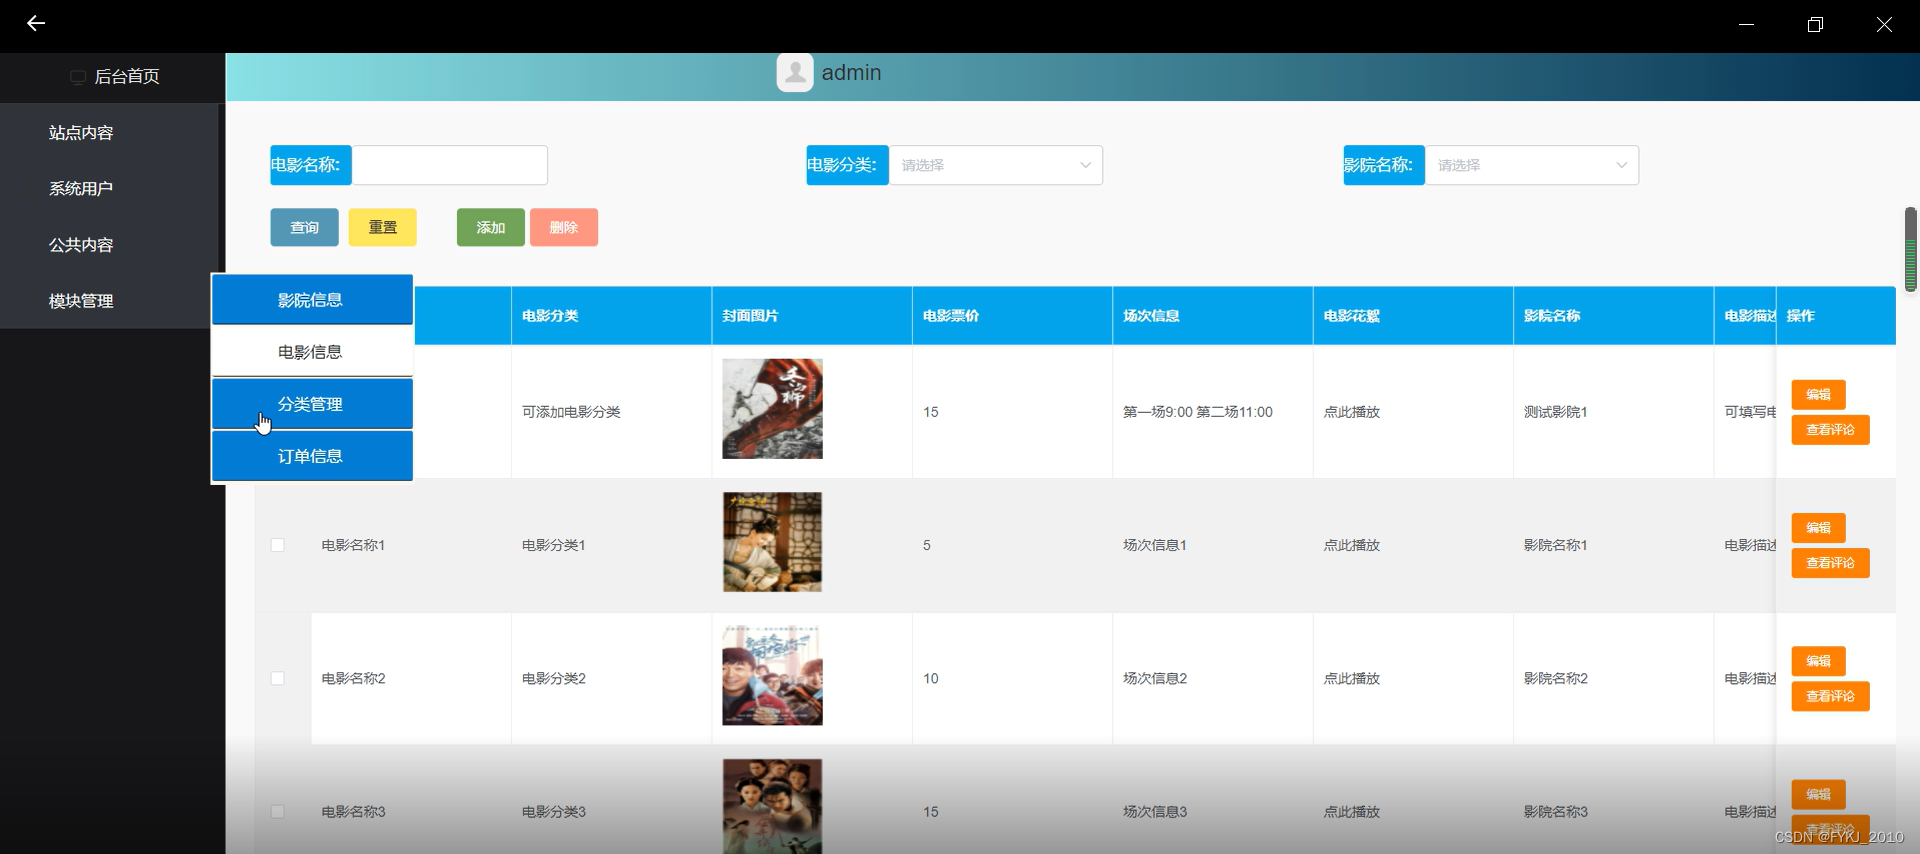1920x854 pixels.
Task: Select 订单信息 in the submenu
Action: point(312,456)
